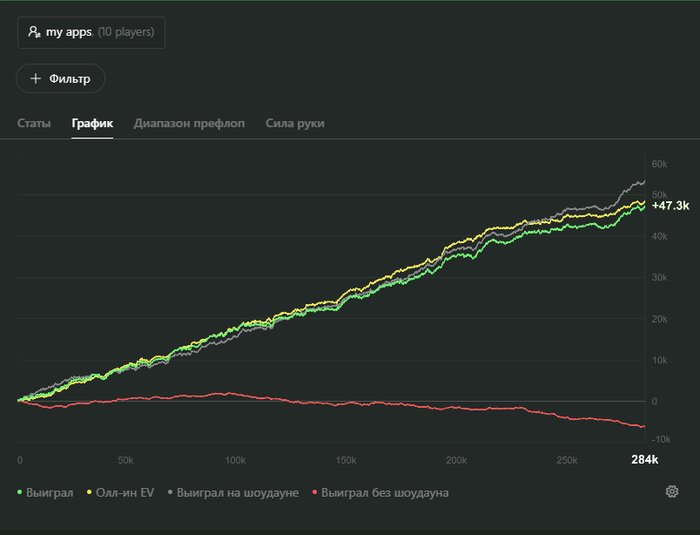
Task: Toggle the Выиграл на шоудауне legend label
Action: tap(237, 493)
